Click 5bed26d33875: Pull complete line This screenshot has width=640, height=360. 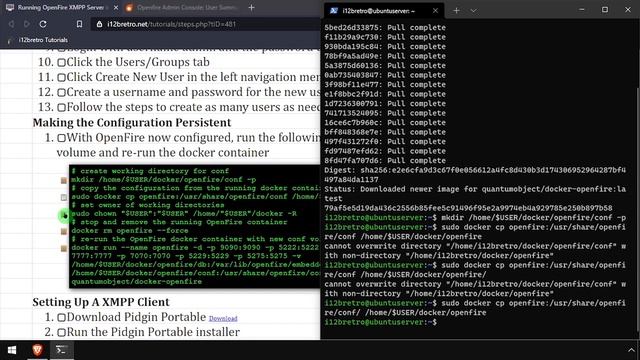[385, 27]
